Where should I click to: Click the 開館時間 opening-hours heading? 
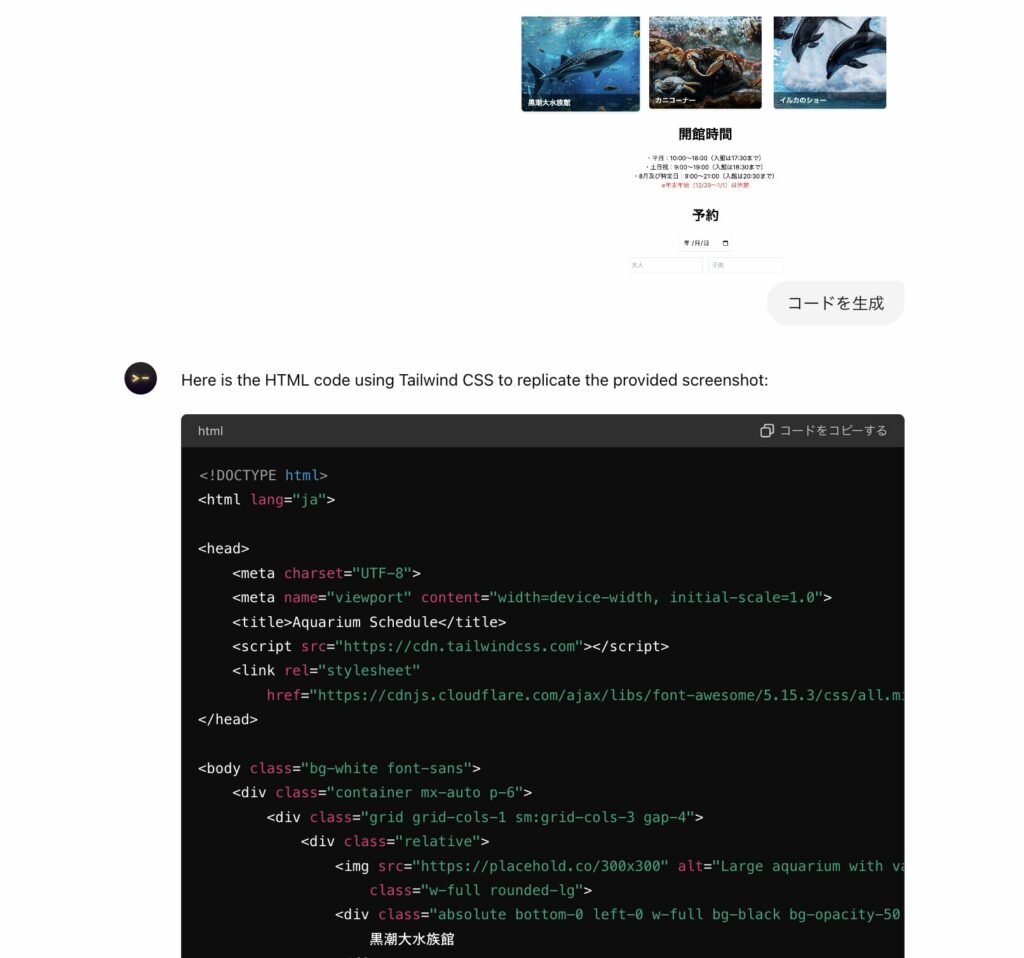[x=704, y=133]
